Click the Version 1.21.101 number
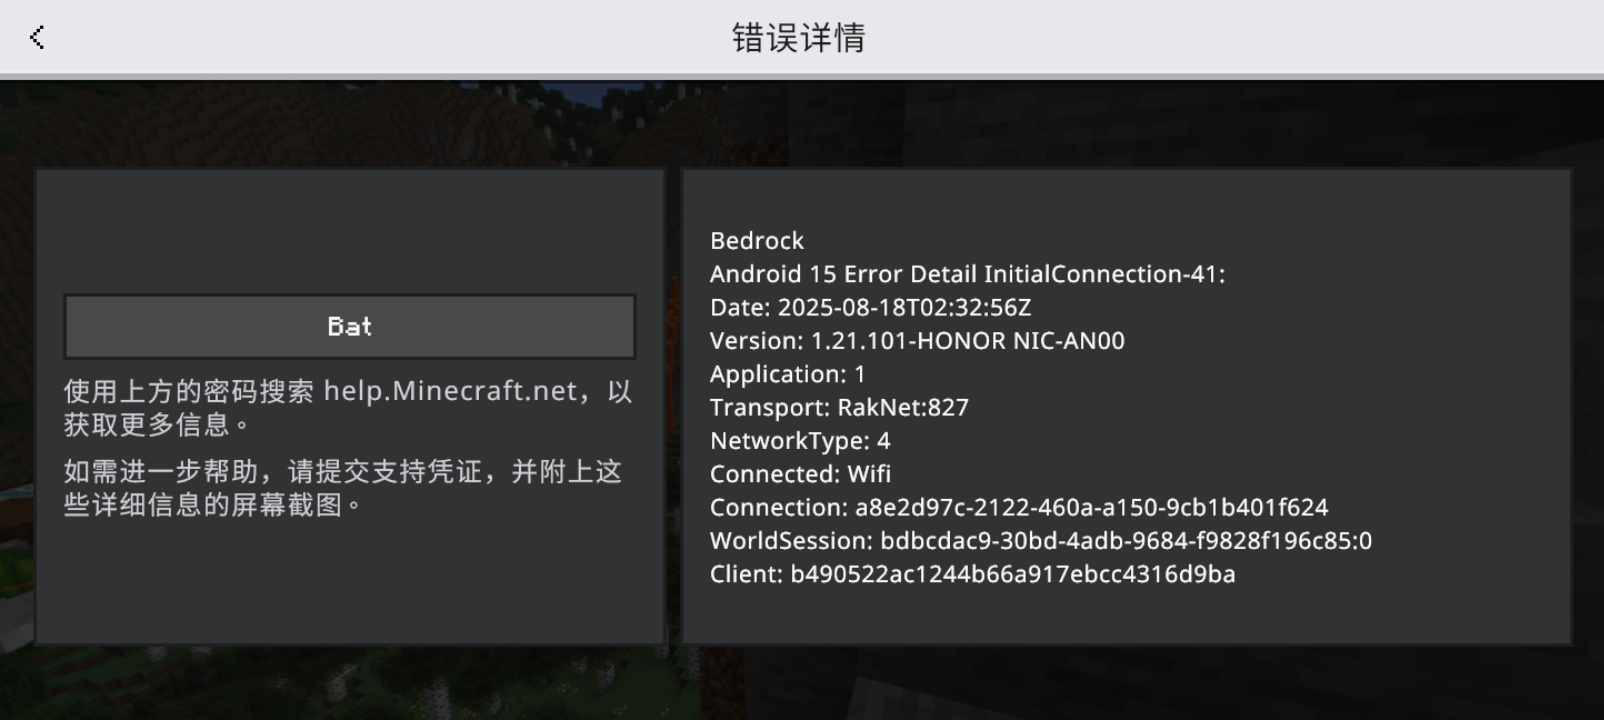The height and width of the screenshot is (720, 1604). [858, 341]
